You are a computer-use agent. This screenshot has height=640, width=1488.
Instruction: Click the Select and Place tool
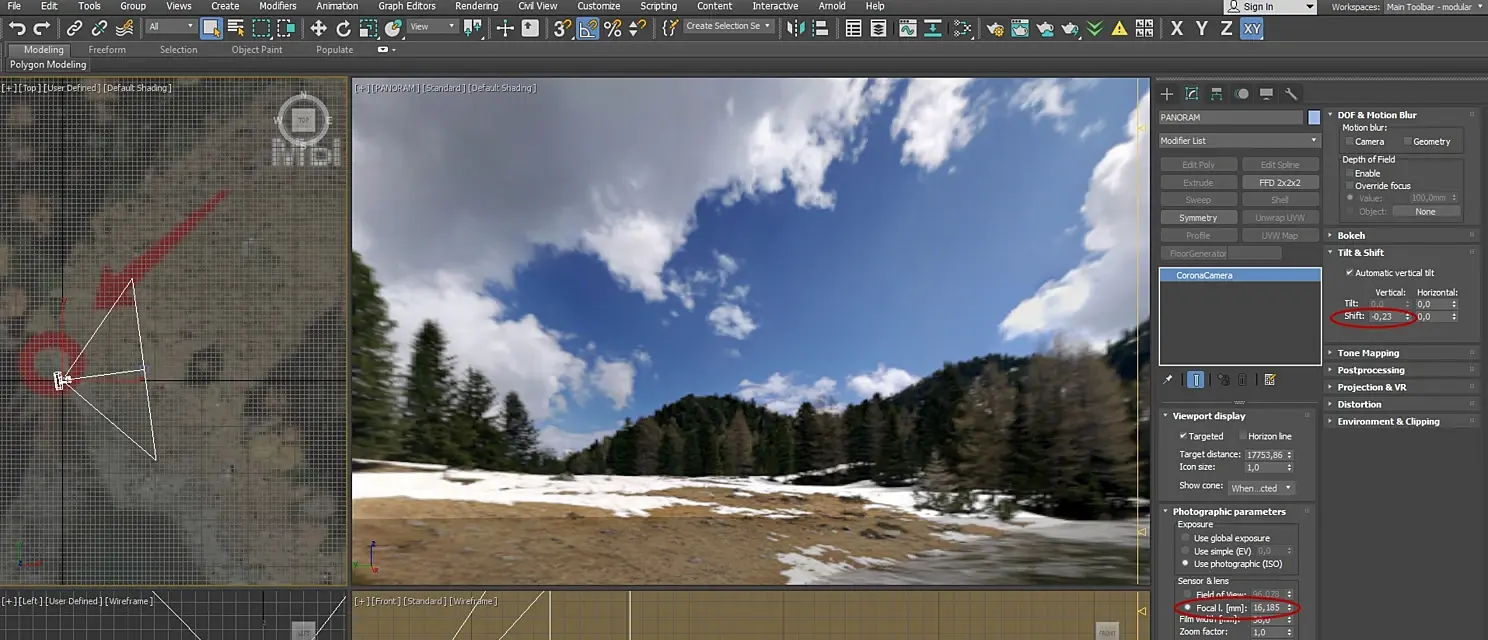pyautogui.click(x=393, y=28)
